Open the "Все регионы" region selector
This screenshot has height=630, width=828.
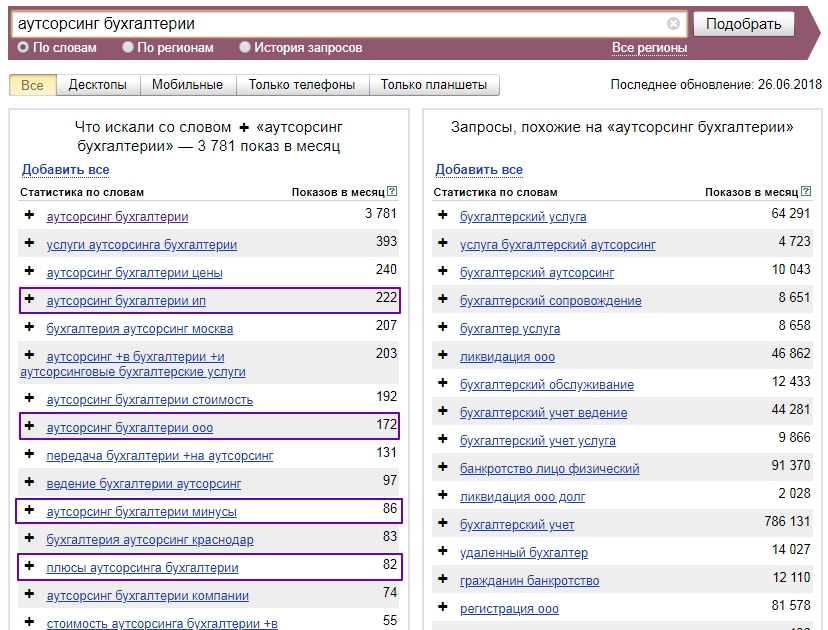649,48
